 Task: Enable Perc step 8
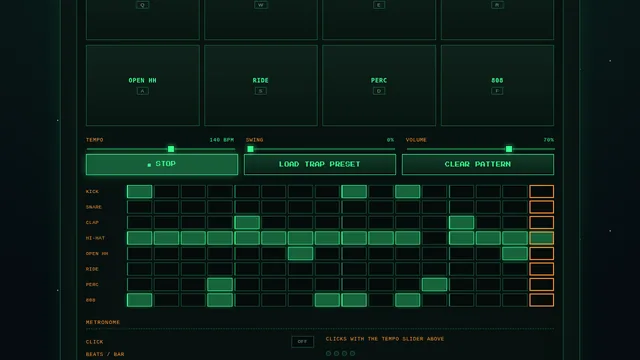coord(327,284)
